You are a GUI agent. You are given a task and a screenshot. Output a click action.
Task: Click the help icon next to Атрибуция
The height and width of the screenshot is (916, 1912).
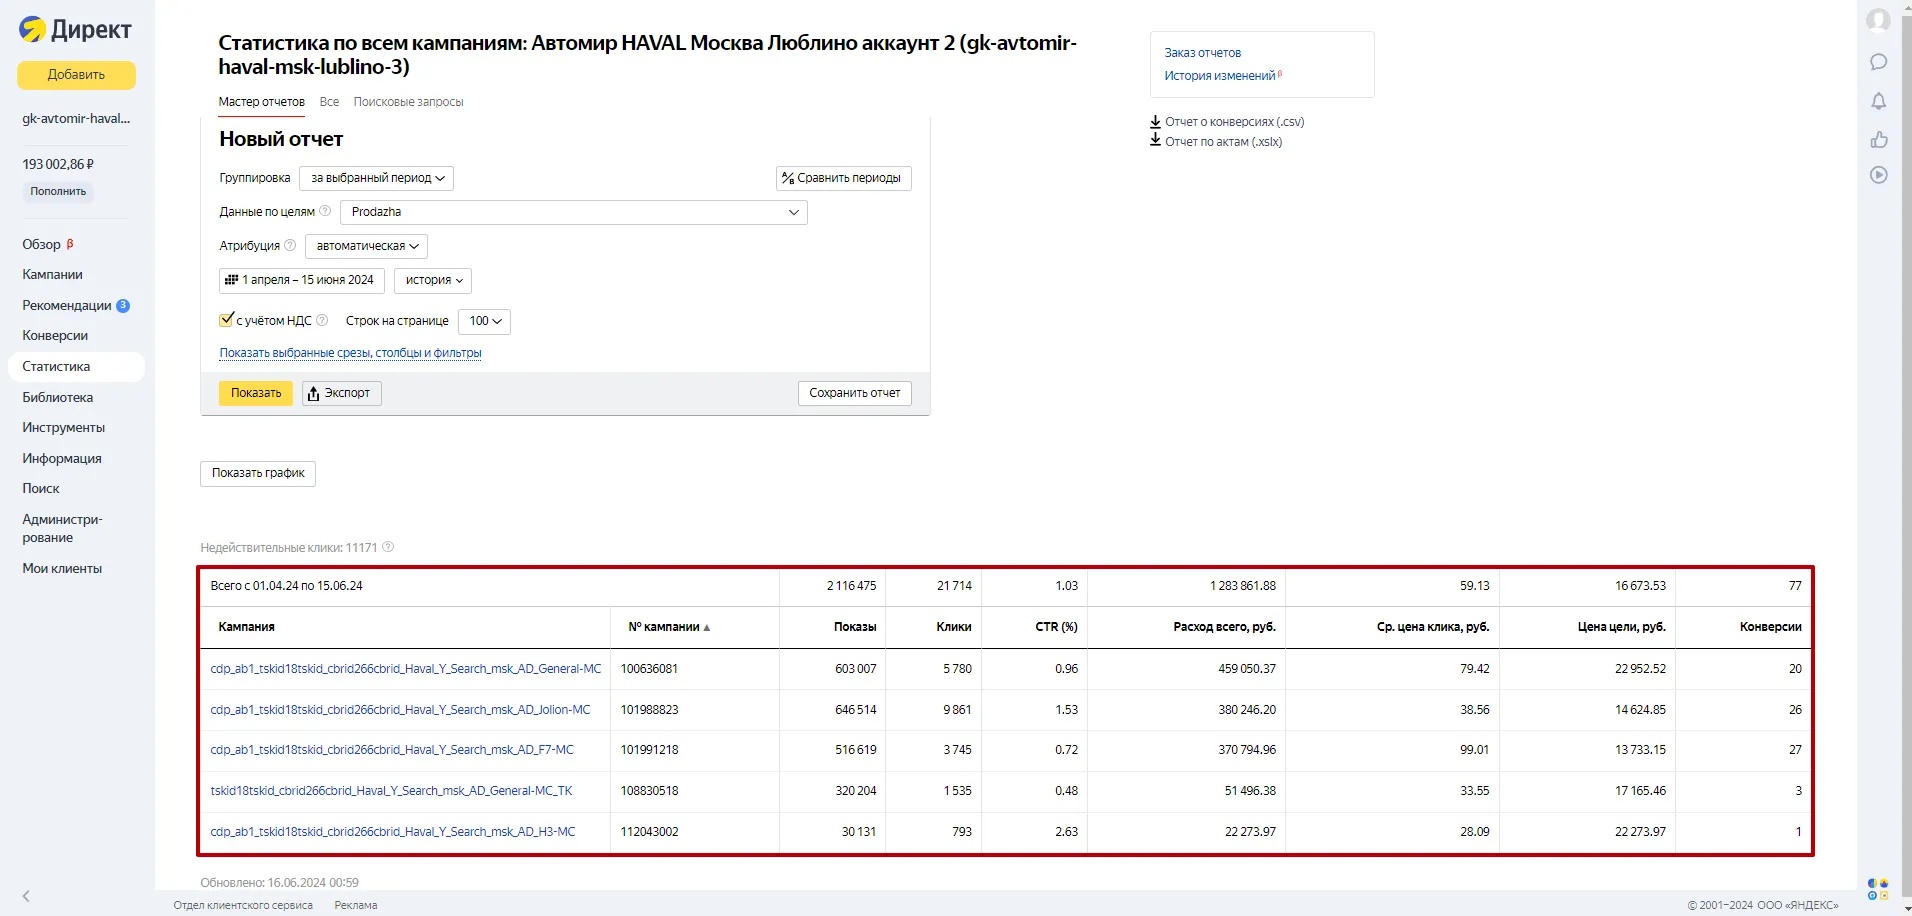(x=290, y=245)
